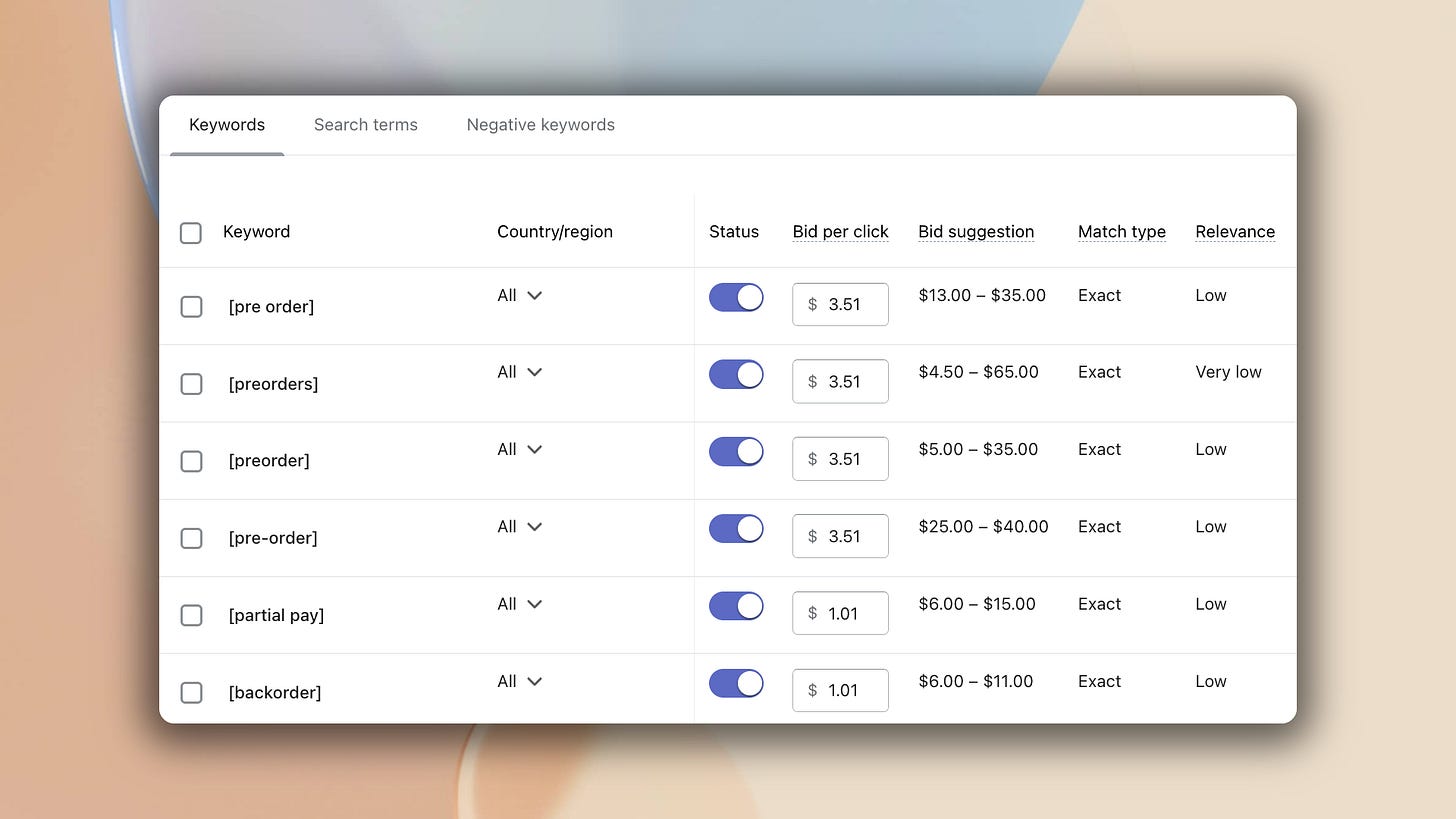
Task: Edit the 1.01 bid for [partial pay]
Action: (840, 613)
